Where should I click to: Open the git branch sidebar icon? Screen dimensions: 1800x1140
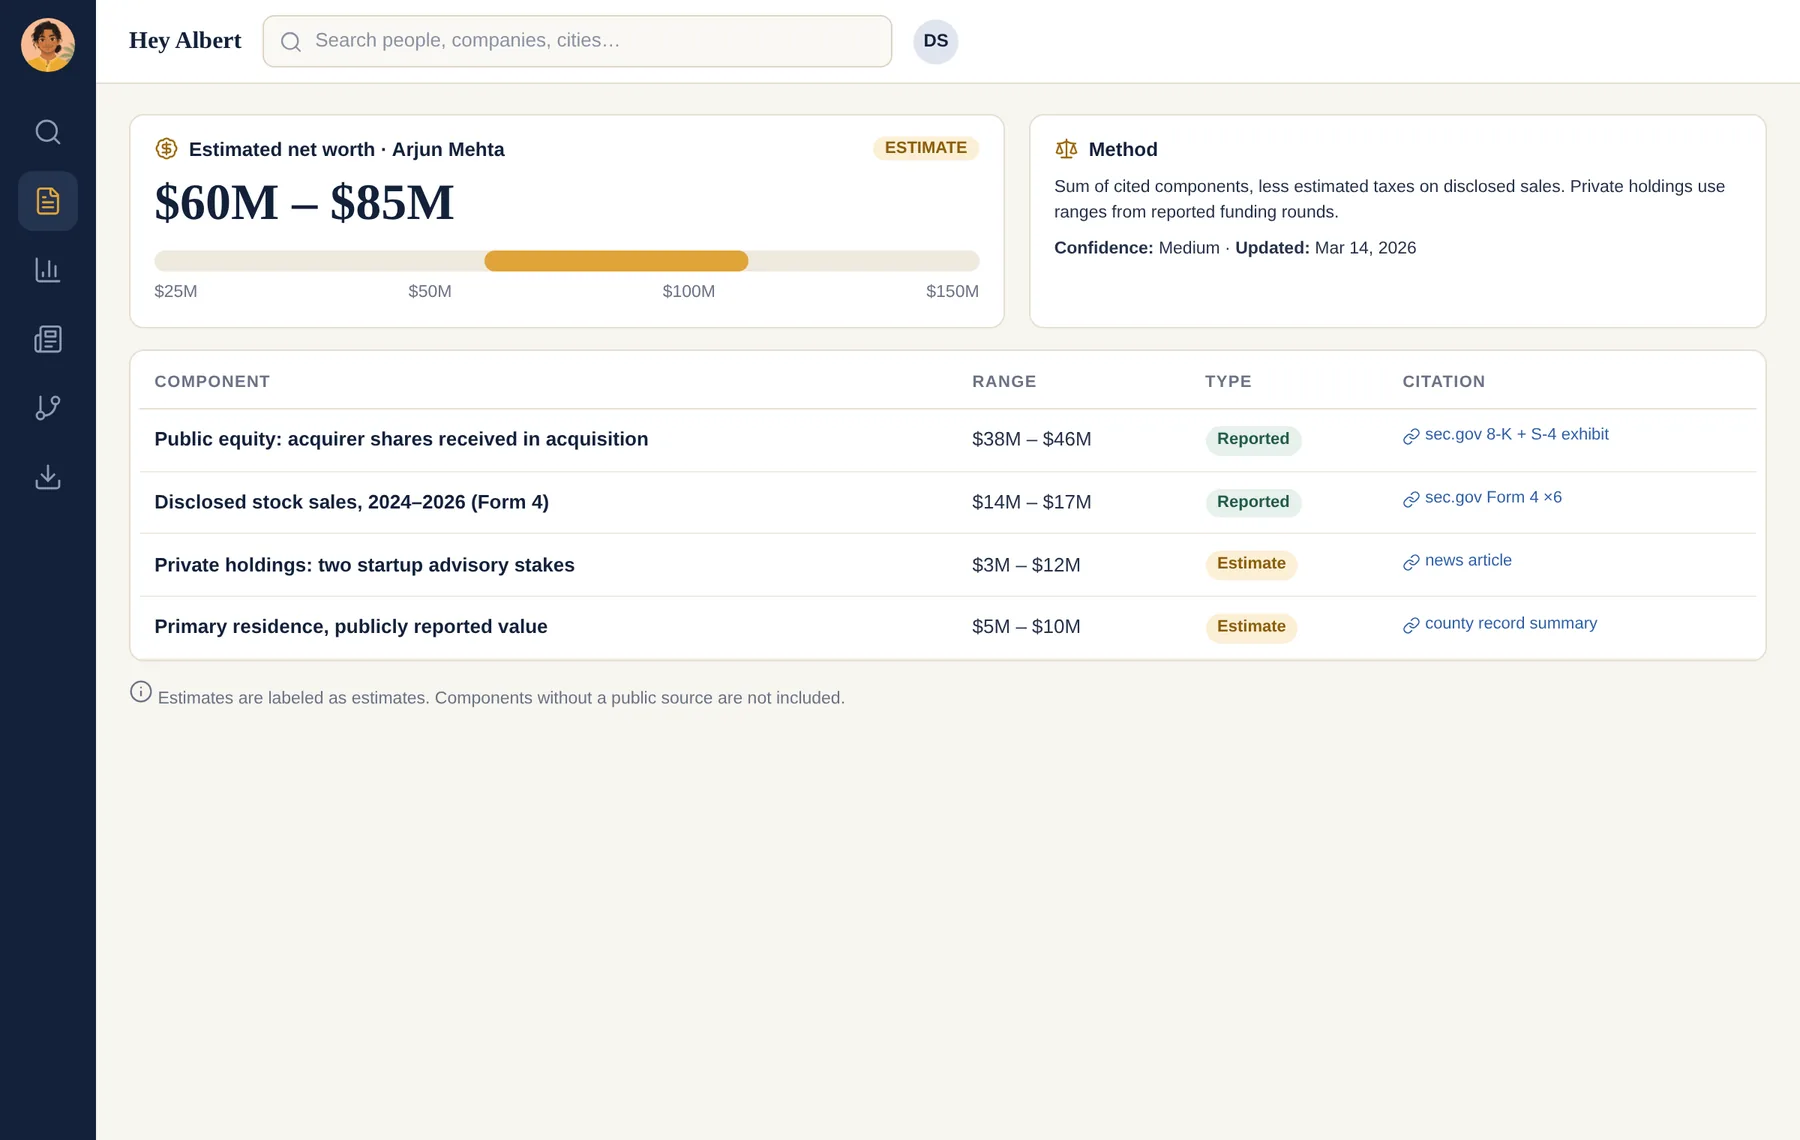pos(48,408)
